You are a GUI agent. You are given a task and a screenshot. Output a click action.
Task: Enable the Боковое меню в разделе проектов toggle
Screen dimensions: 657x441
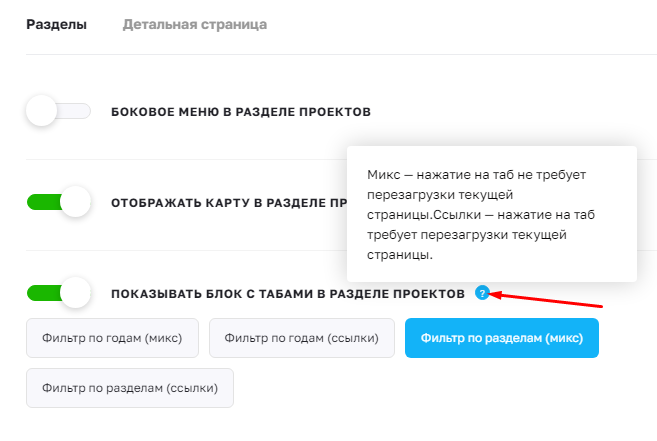(x=58, y=111)
